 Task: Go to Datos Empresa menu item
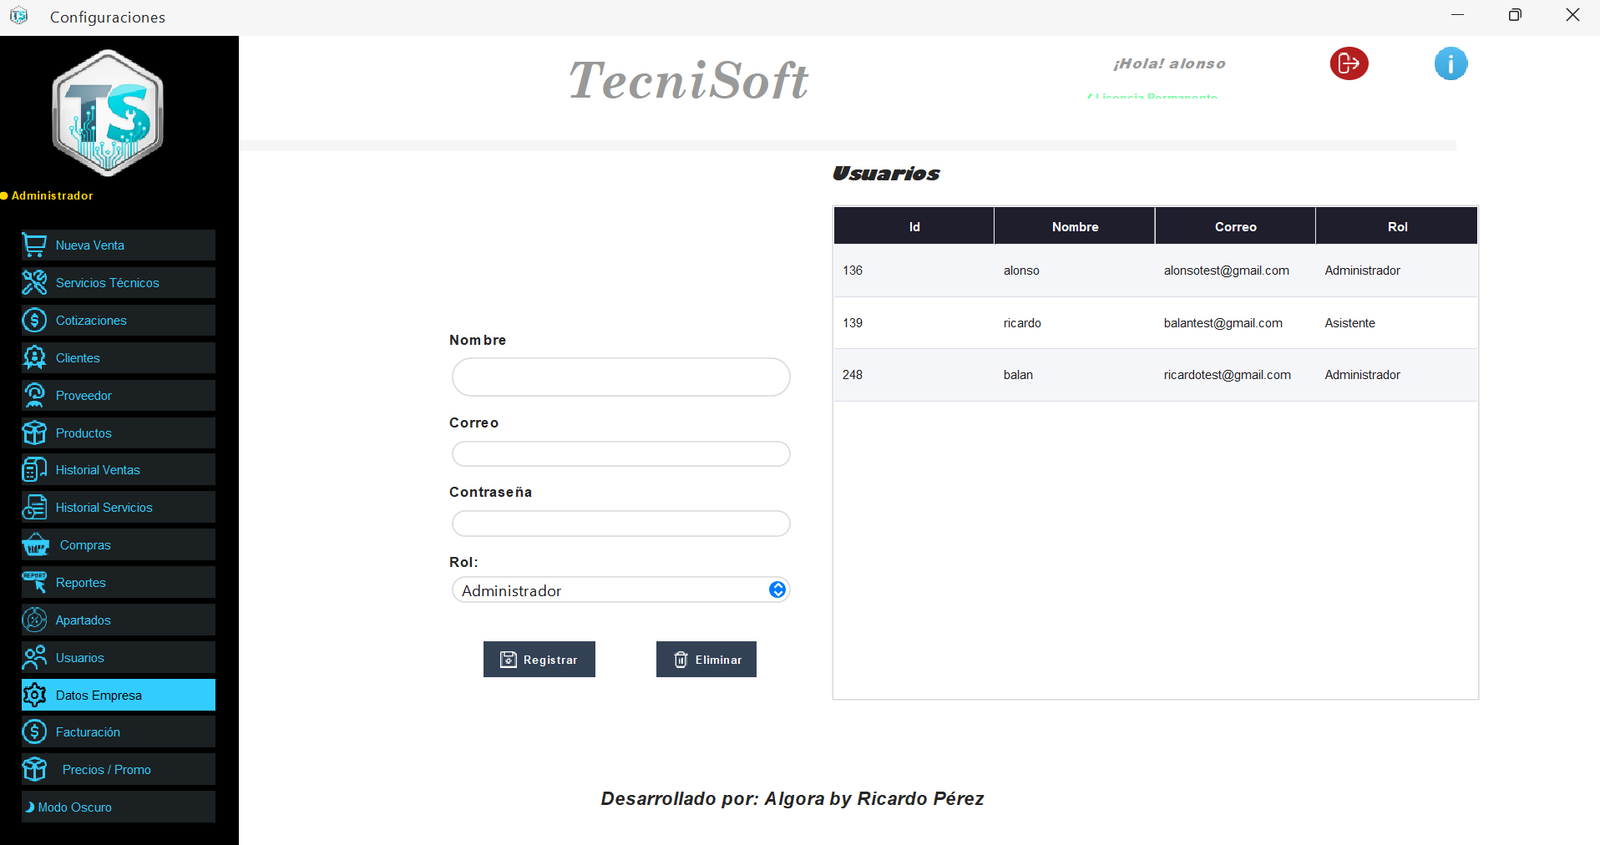(118, 695)
